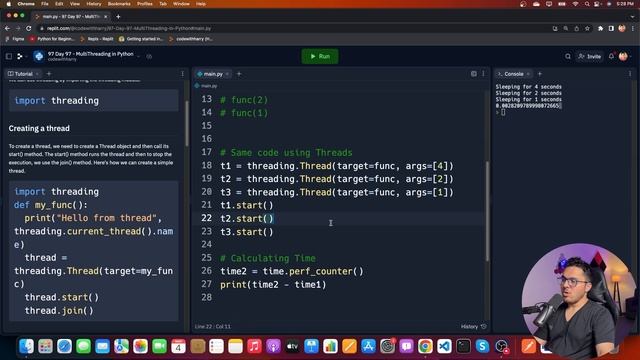Open the Chrome extensions puzzle icon
640x360 pixels.
pyautogui.click(x=600, y=28)
